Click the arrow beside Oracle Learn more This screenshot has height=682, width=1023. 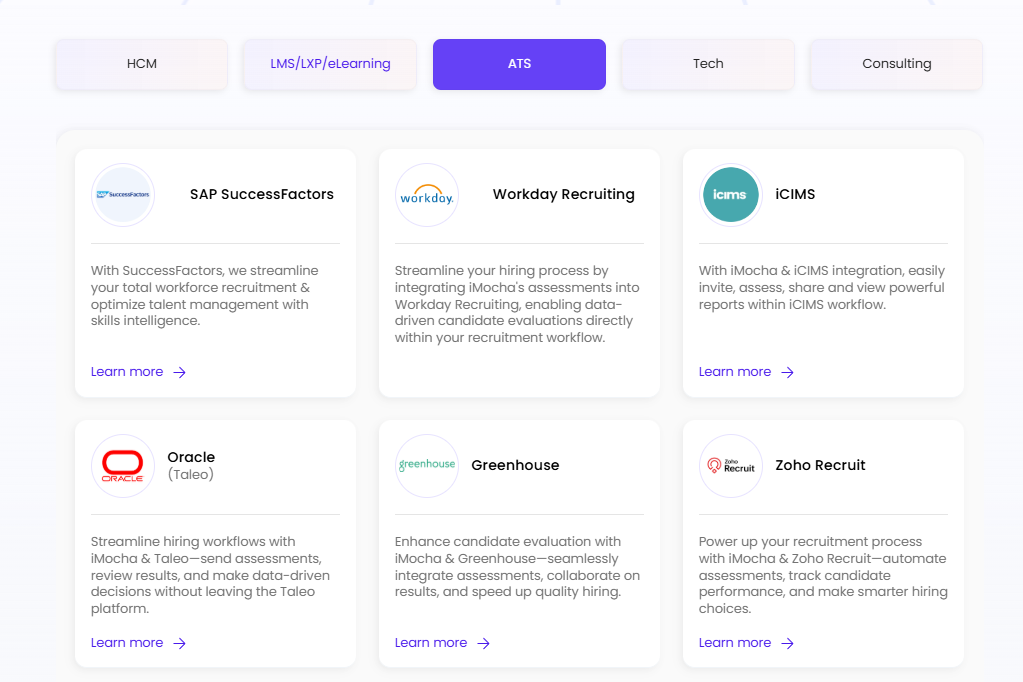179,643
